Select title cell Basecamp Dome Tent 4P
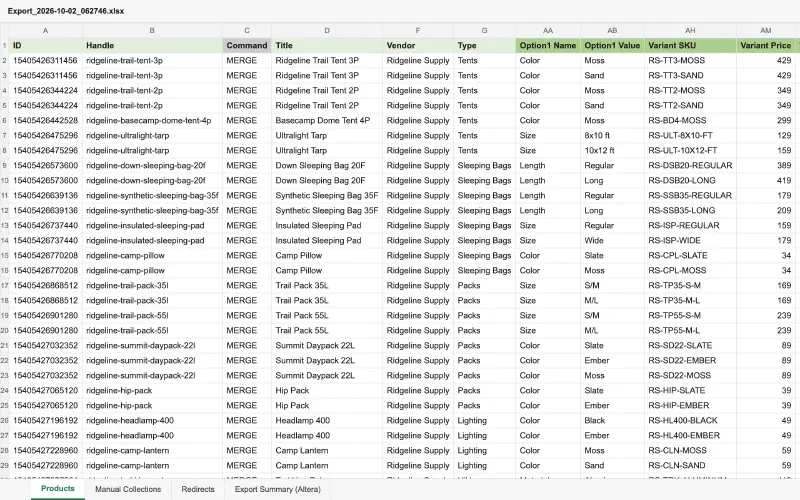This screenshot has width=800, height=500. tap(327, 120)
